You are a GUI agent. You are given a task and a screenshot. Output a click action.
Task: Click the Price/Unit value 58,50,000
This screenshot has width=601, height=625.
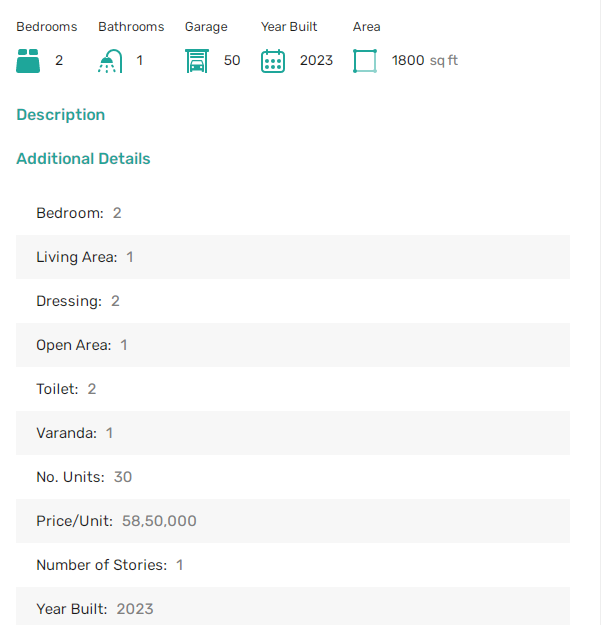(x=159, y=521)
